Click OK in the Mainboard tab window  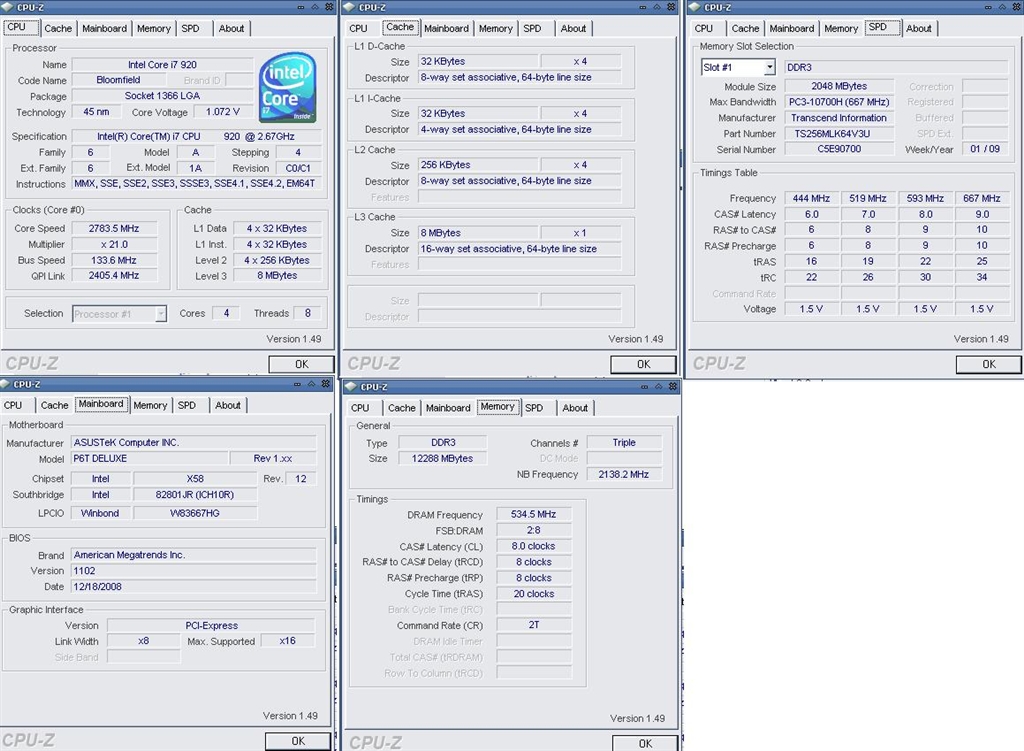[x=298, y=741]
